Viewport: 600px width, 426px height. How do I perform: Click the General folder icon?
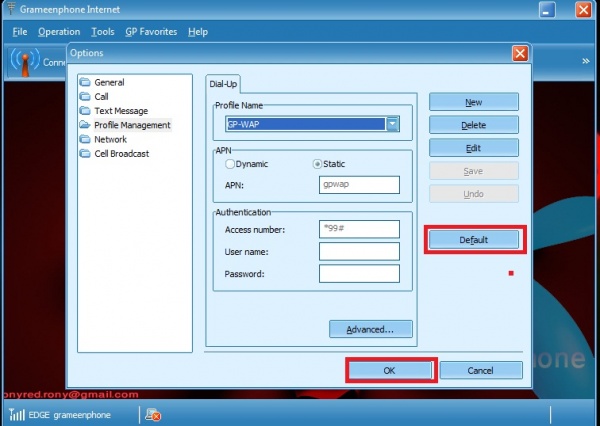pyautogui.click(x=85, y=82)
